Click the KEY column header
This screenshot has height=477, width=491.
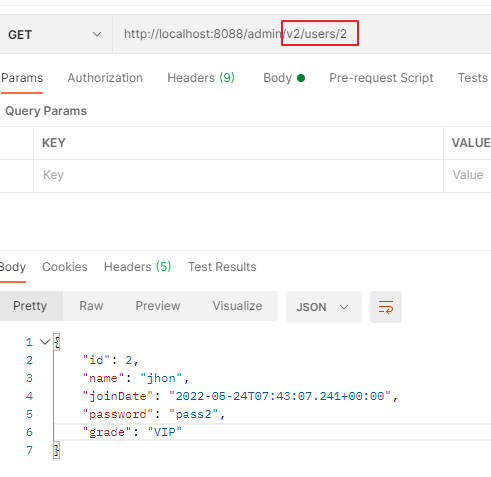tap(54, 143)
